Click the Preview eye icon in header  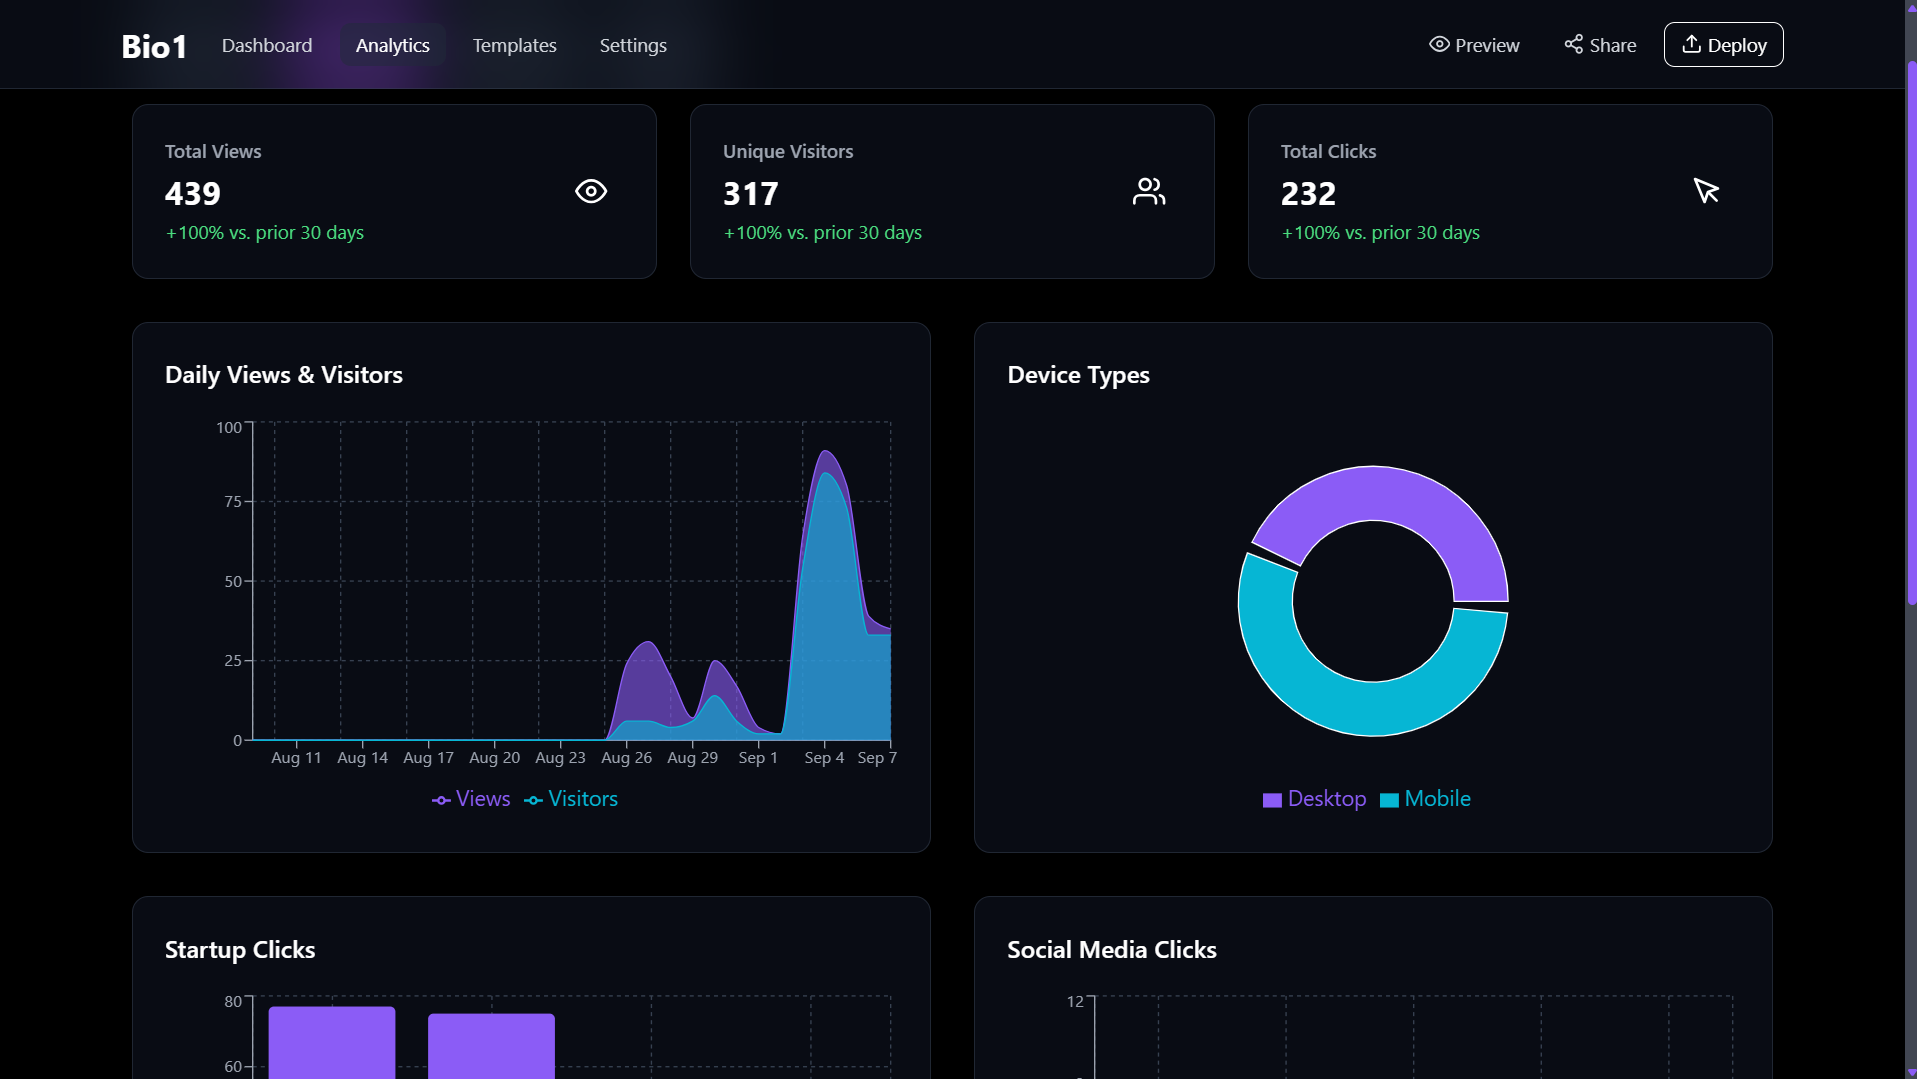(1439, 44)
